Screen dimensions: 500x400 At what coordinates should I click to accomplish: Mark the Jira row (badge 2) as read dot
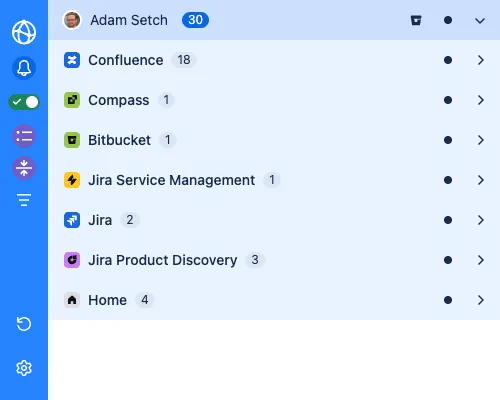(448, 220)
